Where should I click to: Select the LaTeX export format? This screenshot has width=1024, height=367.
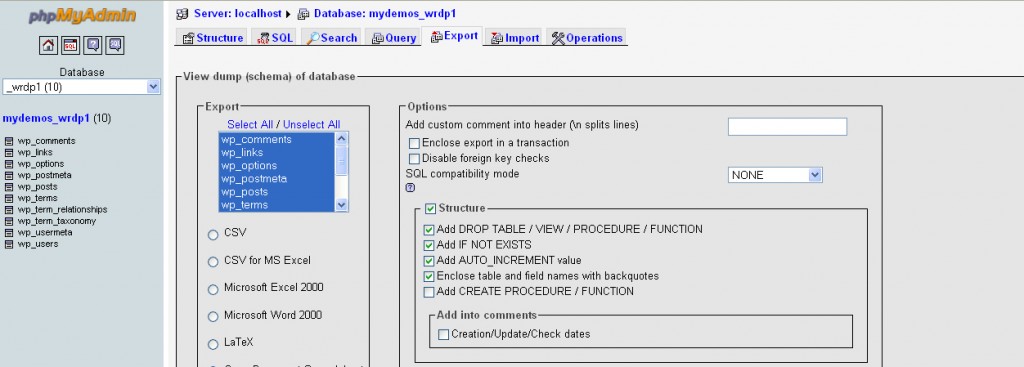213,344
